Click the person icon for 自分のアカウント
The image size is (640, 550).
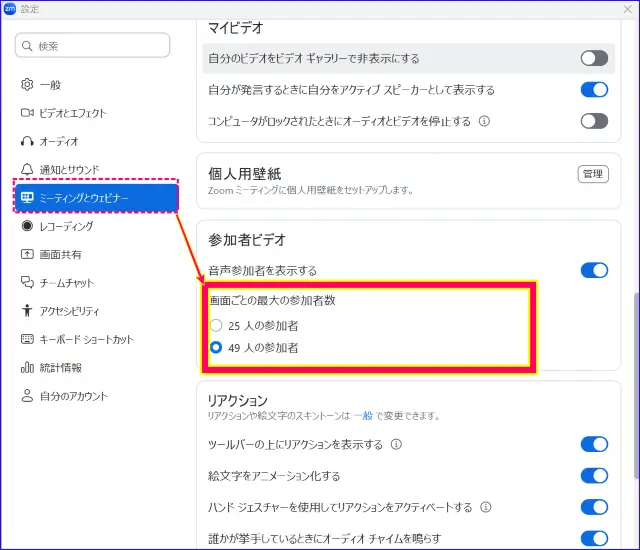[27, 395]
